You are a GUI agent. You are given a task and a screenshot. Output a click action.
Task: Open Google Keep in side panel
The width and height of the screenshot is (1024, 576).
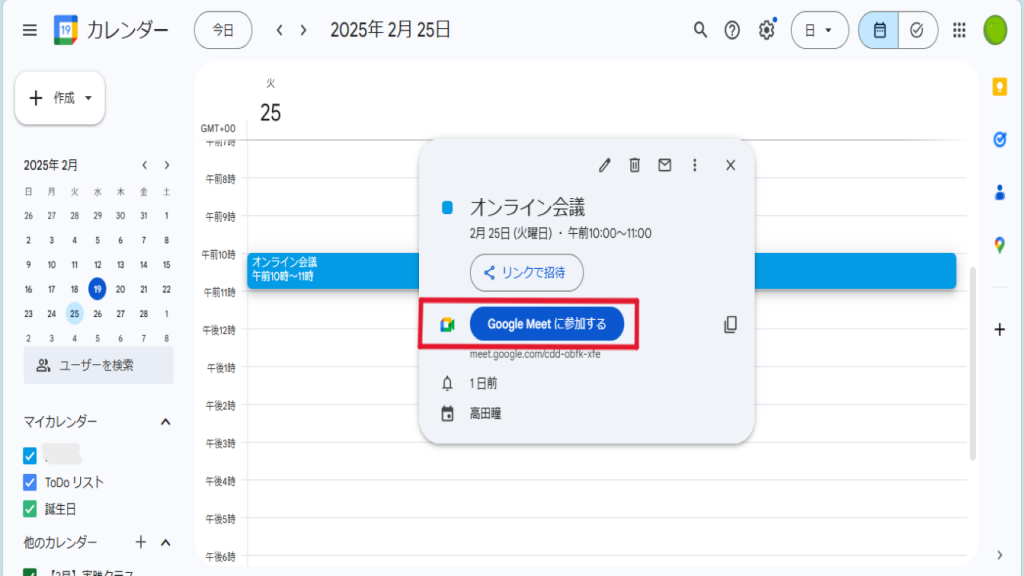pos(999,86)
